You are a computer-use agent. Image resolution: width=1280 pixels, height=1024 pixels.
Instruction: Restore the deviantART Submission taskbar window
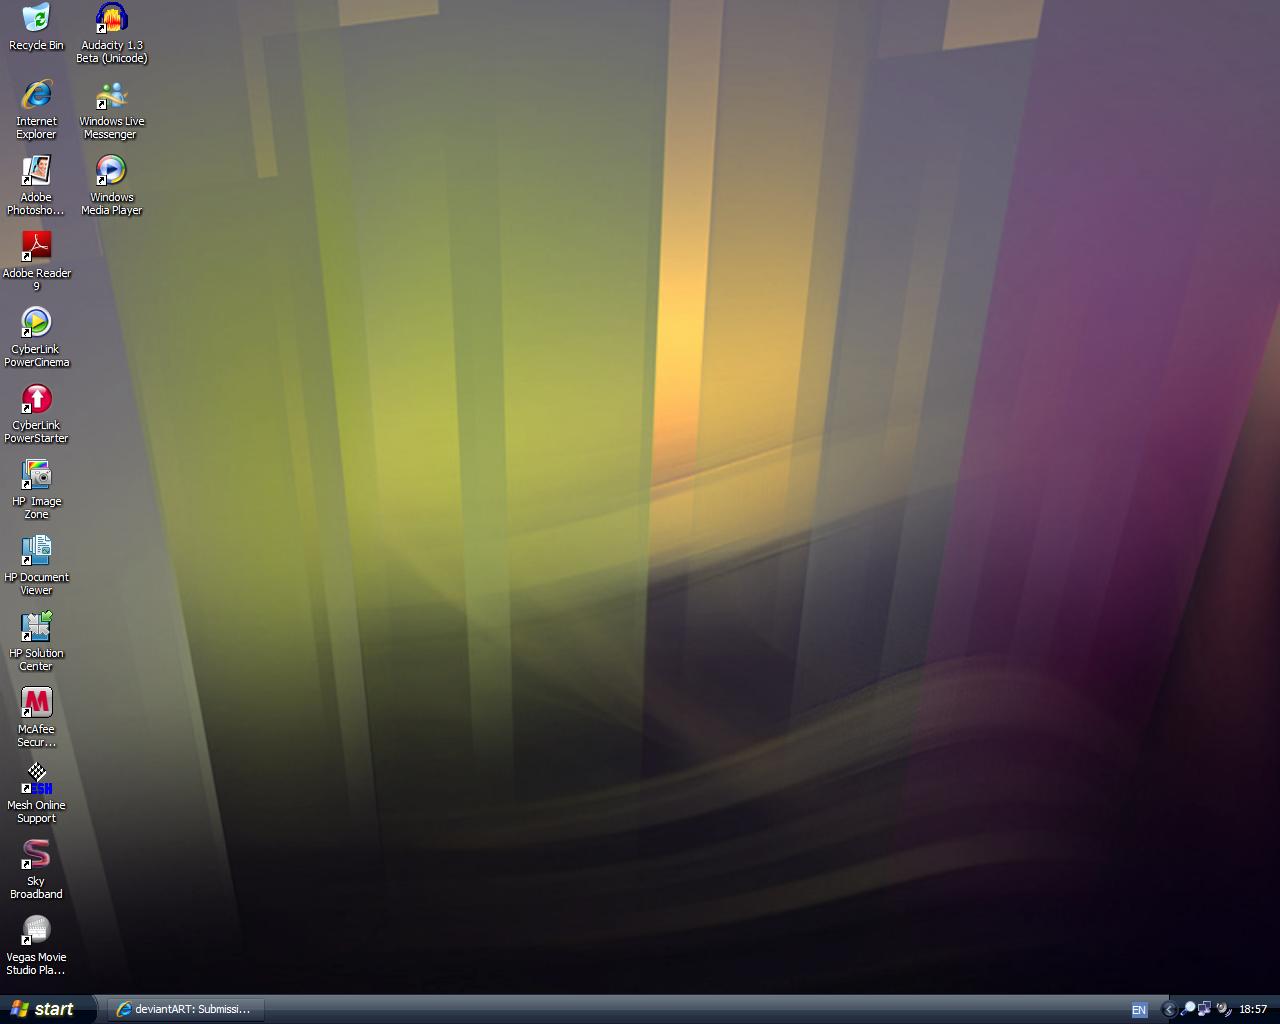(186, 1009)
